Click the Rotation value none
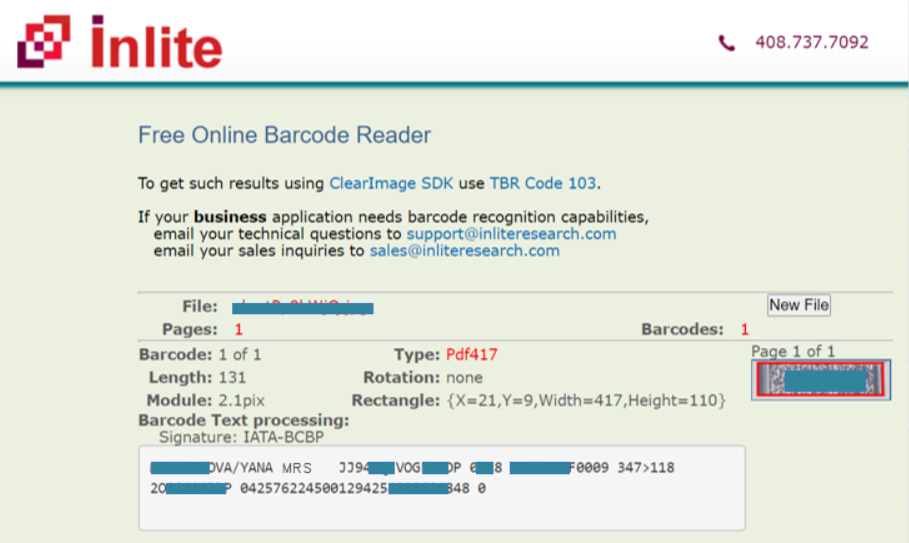909x543 pixels. [464, 378]
